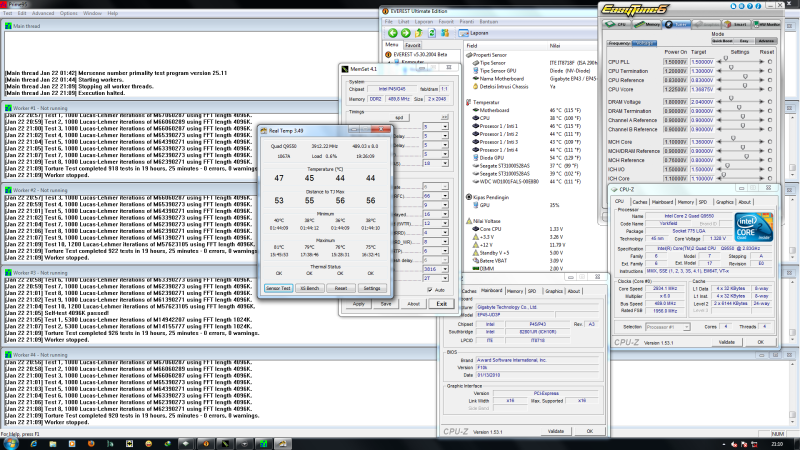Open the EVEREST favorites people icon
This screenshot has height=450, width=800.
point(445,33)
